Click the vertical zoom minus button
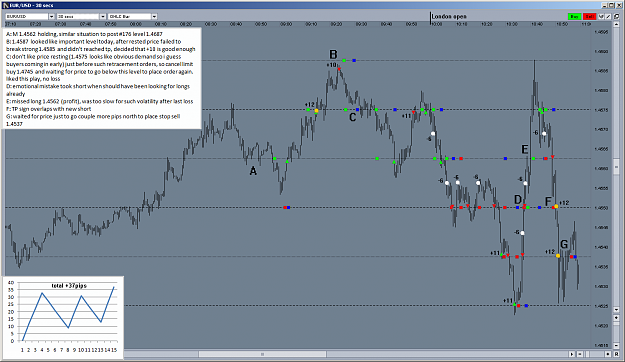Viewport: 625px width, 362px height. coord(616,346)
